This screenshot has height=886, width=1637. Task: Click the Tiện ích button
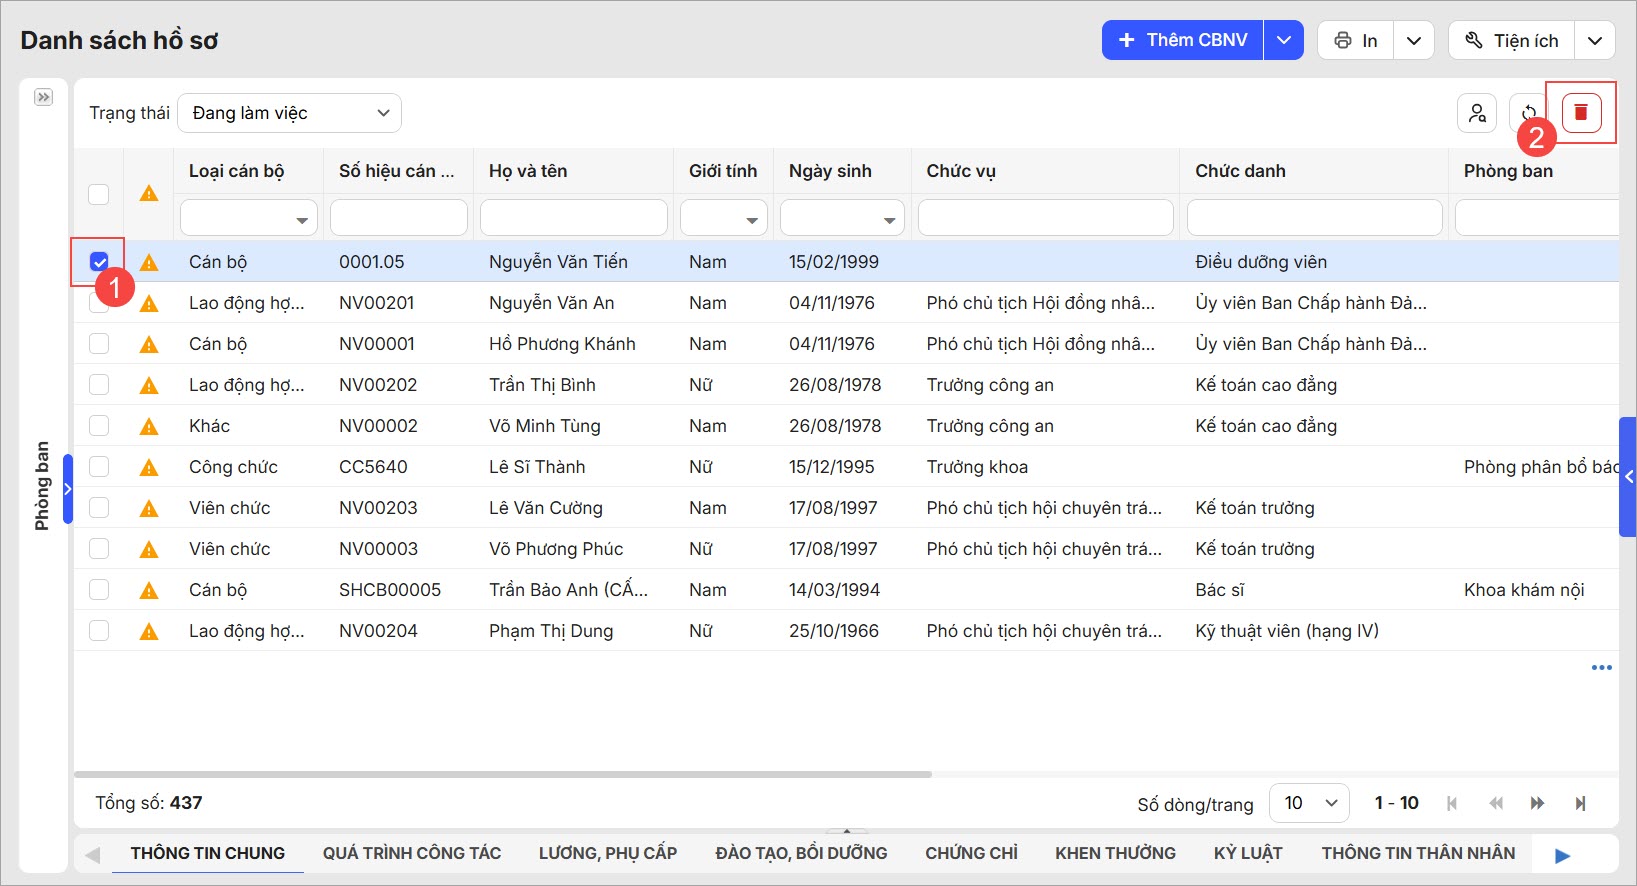1512,40
